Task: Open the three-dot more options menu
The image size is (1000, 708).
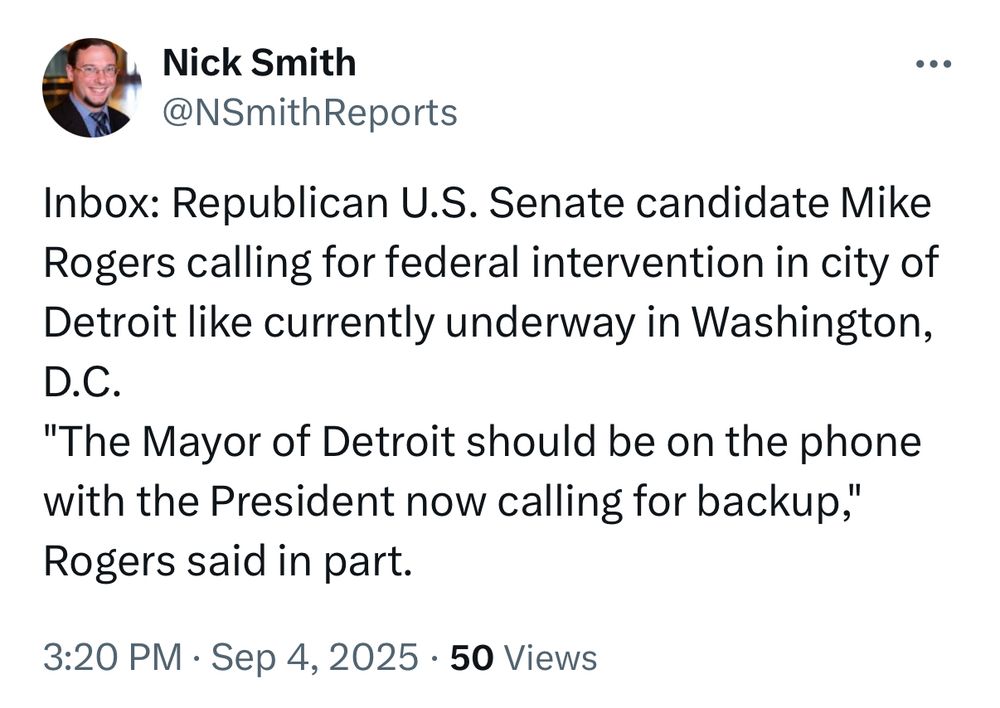Action: click(934, 66)
